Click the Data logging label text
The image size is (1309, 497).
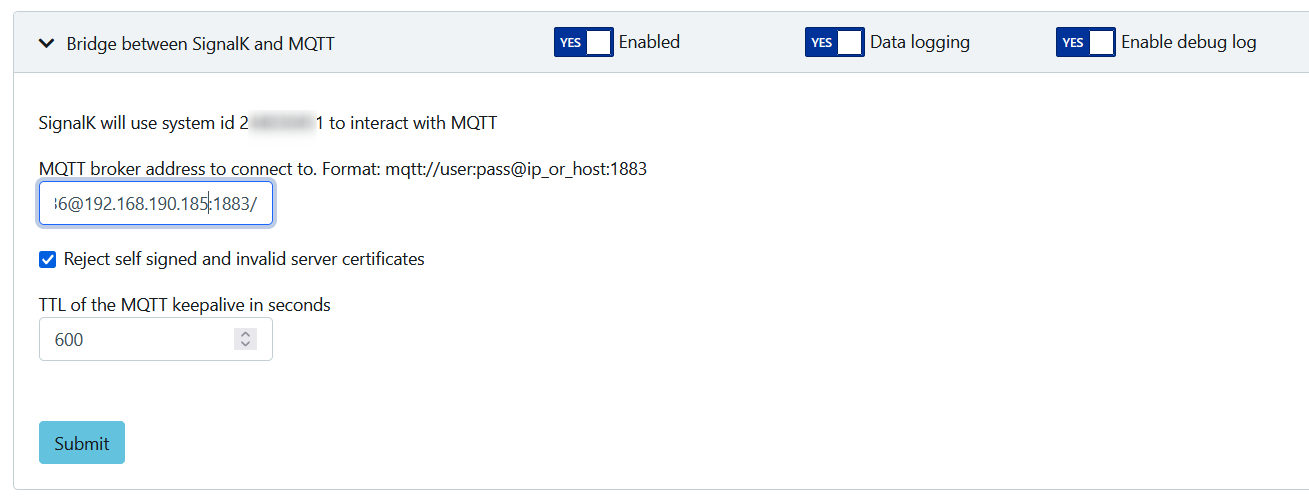coord(920,42)
